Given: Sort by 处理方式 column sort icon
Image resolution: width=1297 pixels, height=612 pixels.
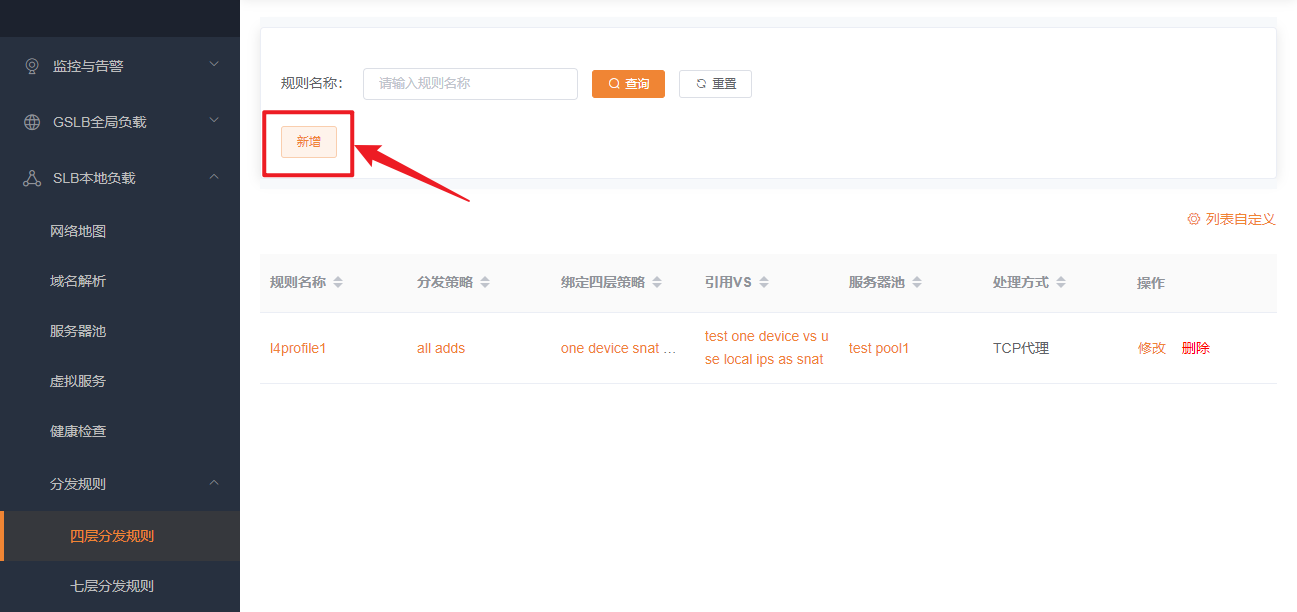Looking at the screenshot, I should pos(1061,283).
